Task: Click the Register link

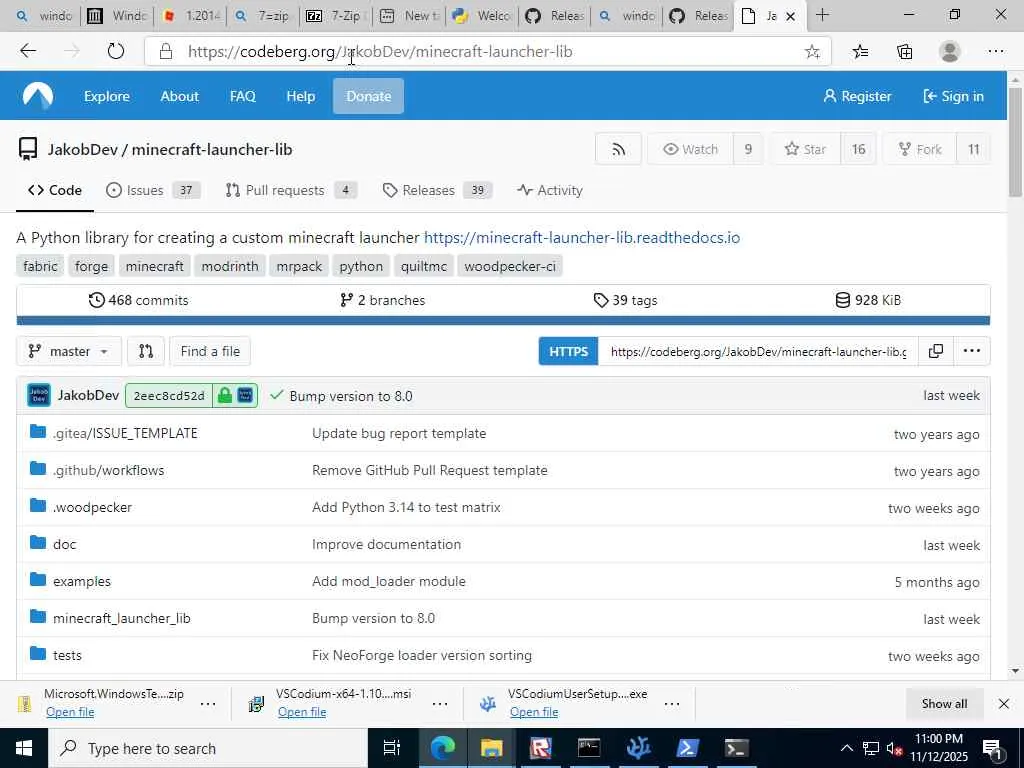Action: [857, 96]
